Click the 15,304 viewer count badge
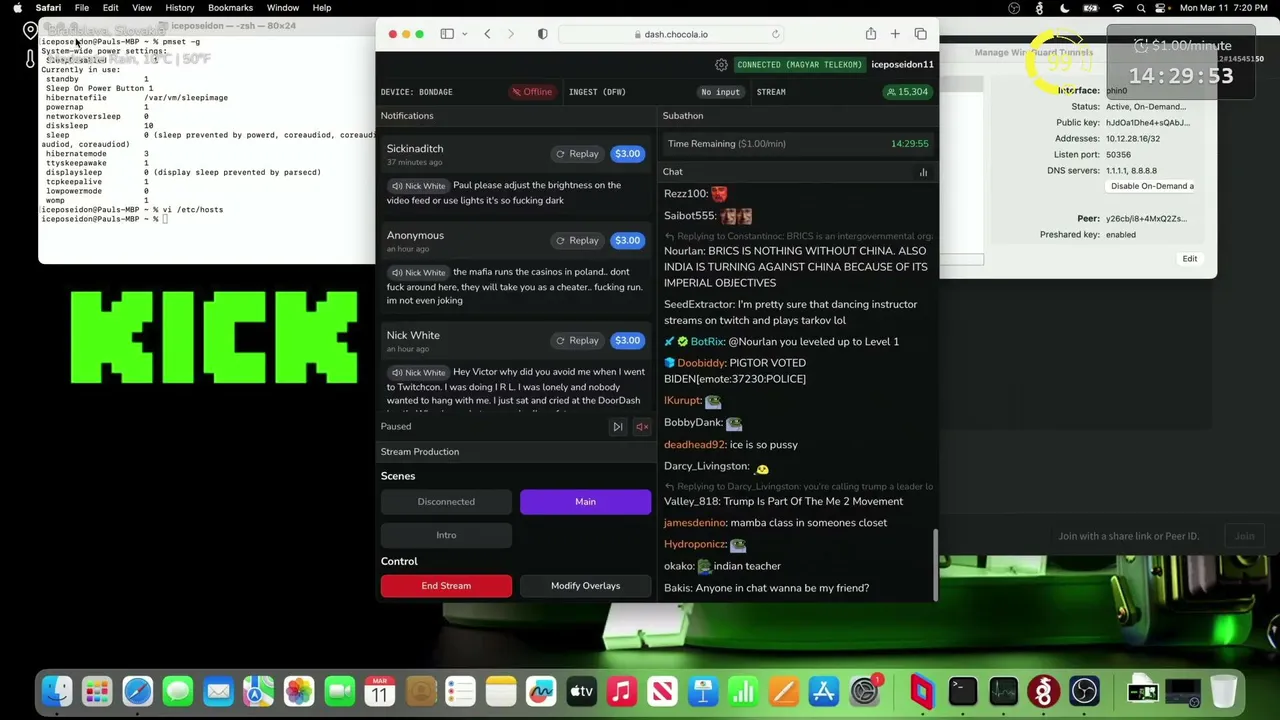1280x720 pixels. tap(907, 92)
